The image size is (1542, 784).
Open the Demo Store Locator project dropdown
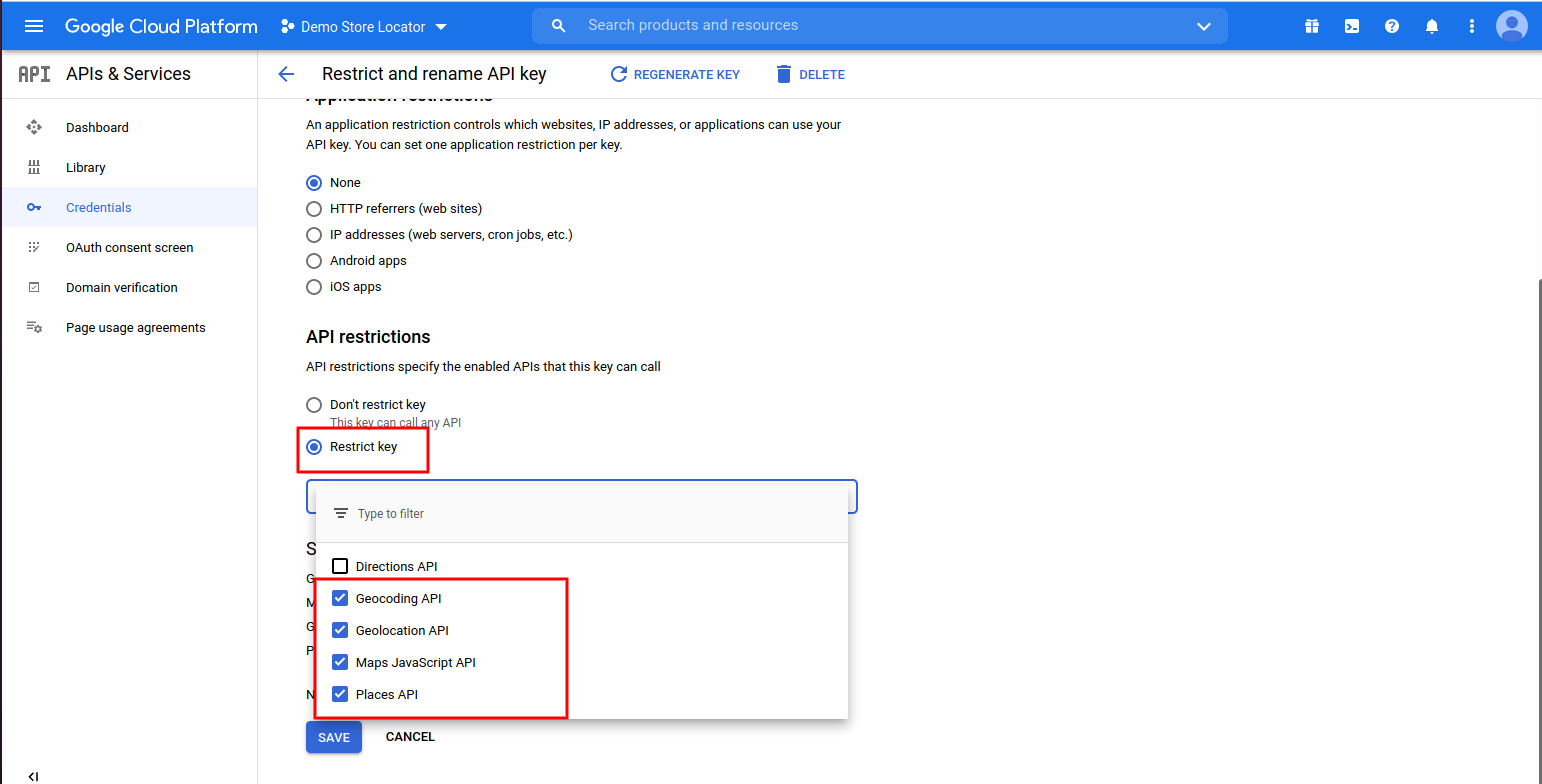[x=364, y=26]
